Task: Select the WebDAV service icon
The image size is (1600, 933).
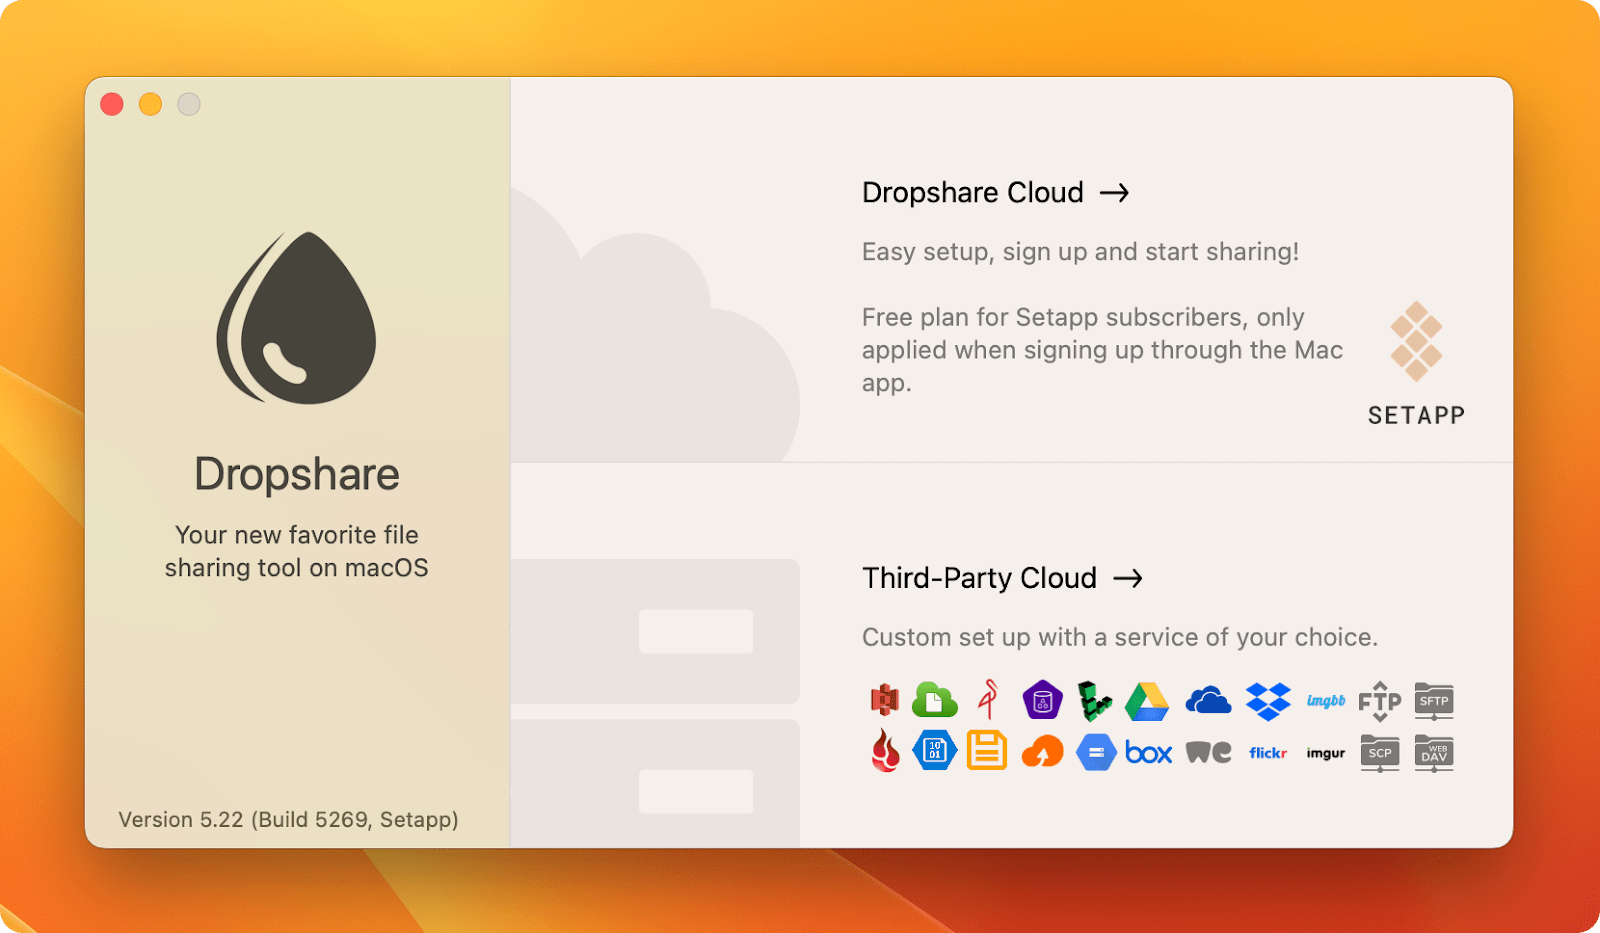Action: [1434, 753]
